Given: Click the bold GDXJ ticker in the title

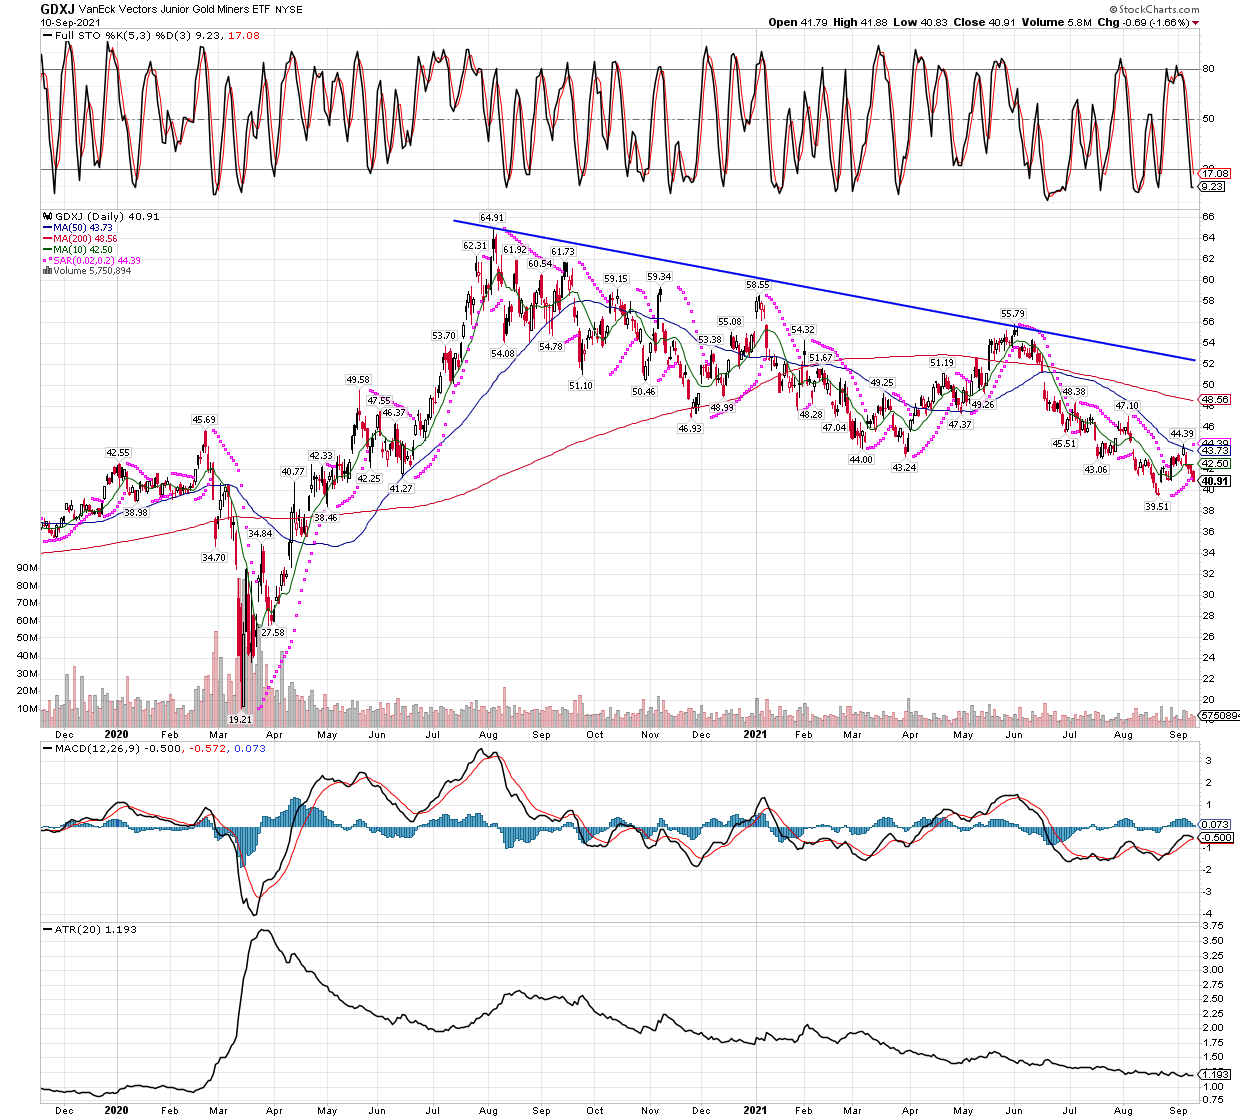Looking at the screenshot, I should pos(58,9).
